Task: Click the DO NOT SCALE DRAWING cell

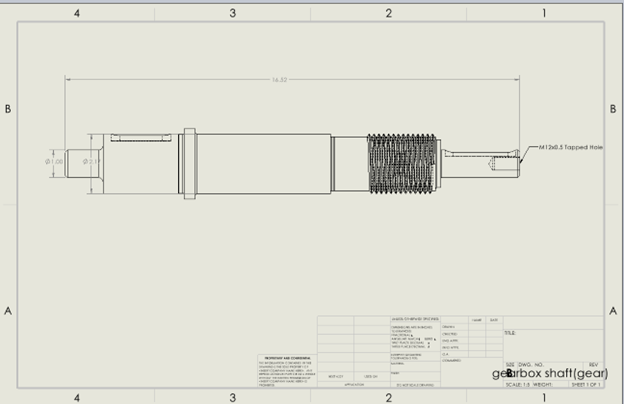Action: [415, 385]
